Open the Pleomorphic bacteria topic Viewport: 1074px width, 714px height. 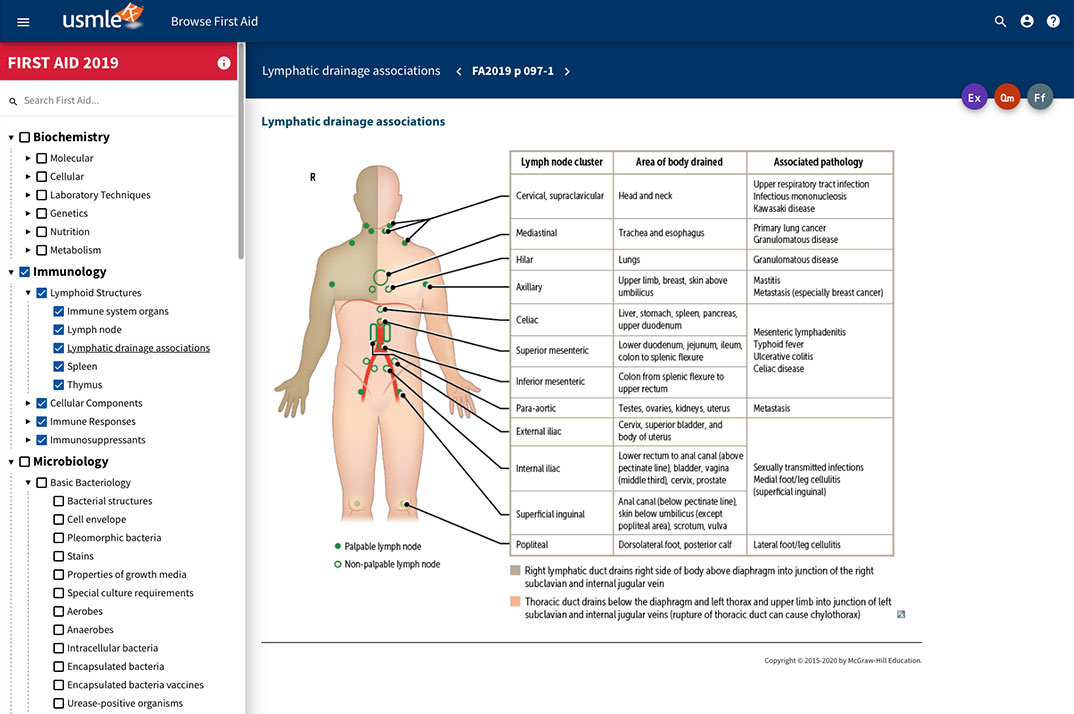point(114,538)
